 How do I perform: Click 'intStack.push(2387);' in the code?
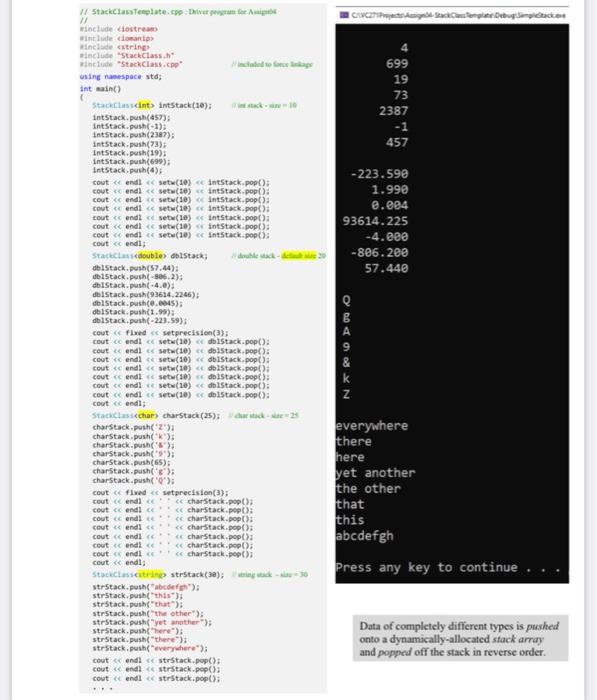134,135
